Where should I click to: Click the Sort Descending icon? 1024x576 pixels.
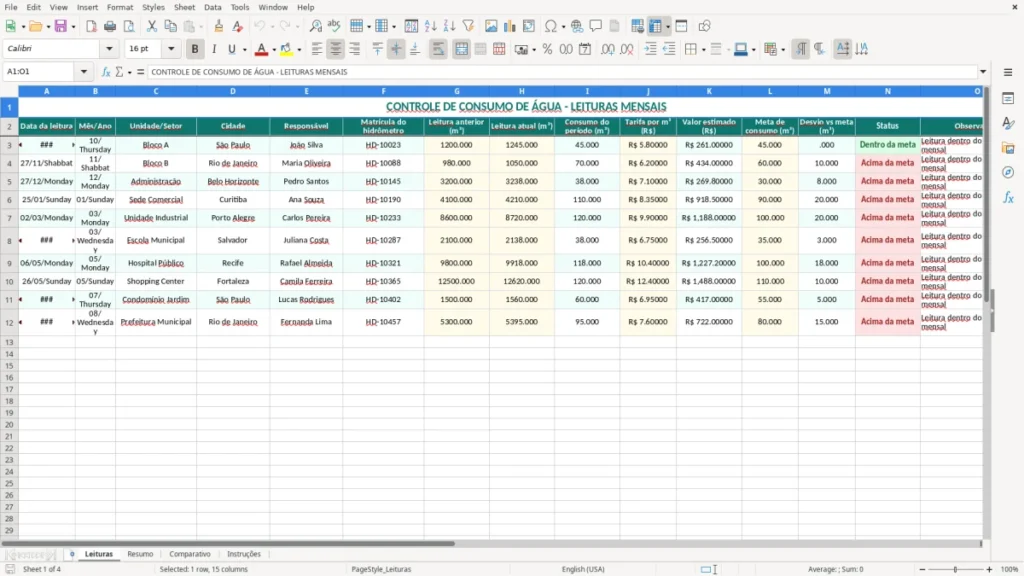tap(449, 26)
